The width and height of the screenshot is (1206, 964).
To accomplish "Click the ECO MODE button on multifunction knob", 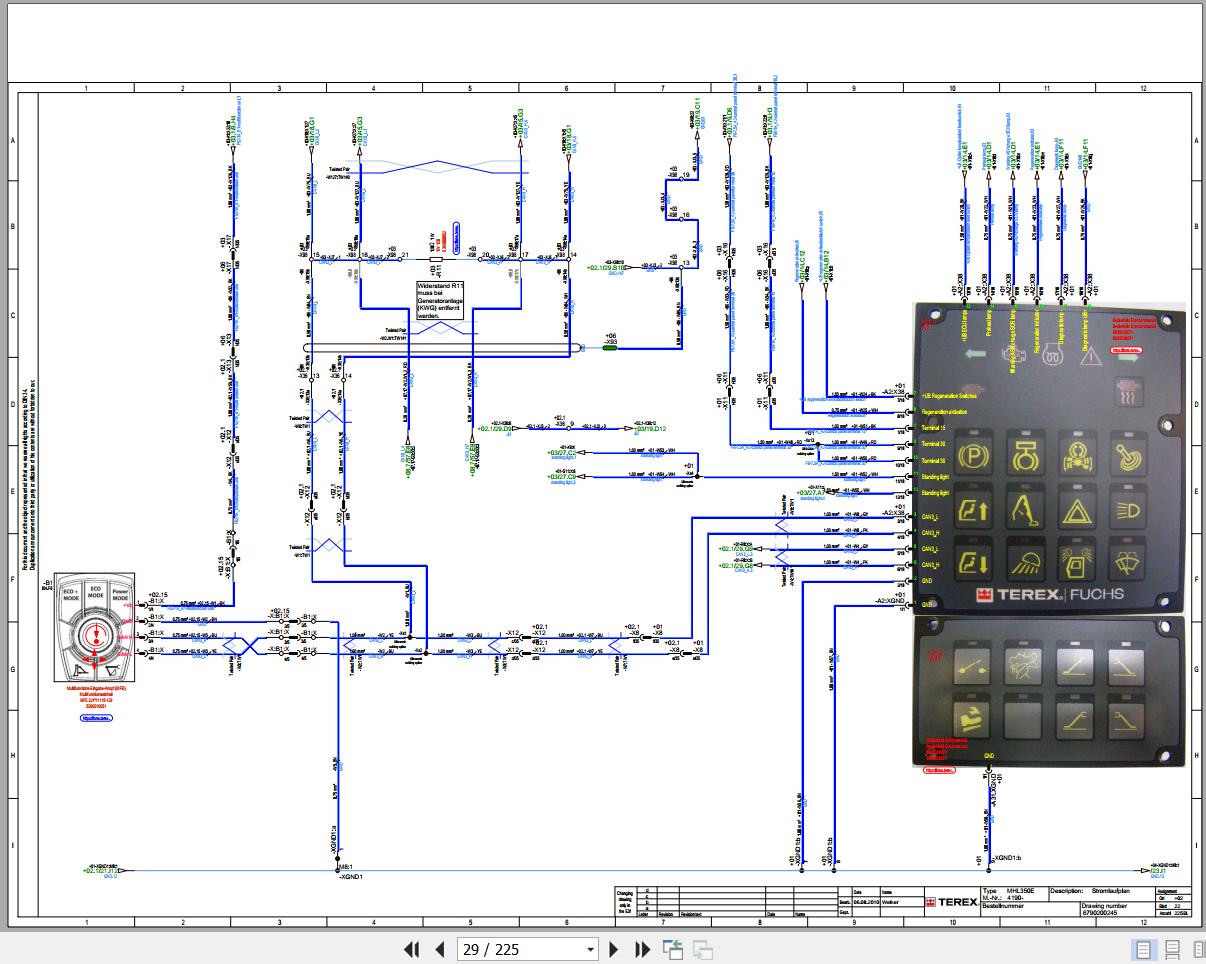I will tap(96, 590).
